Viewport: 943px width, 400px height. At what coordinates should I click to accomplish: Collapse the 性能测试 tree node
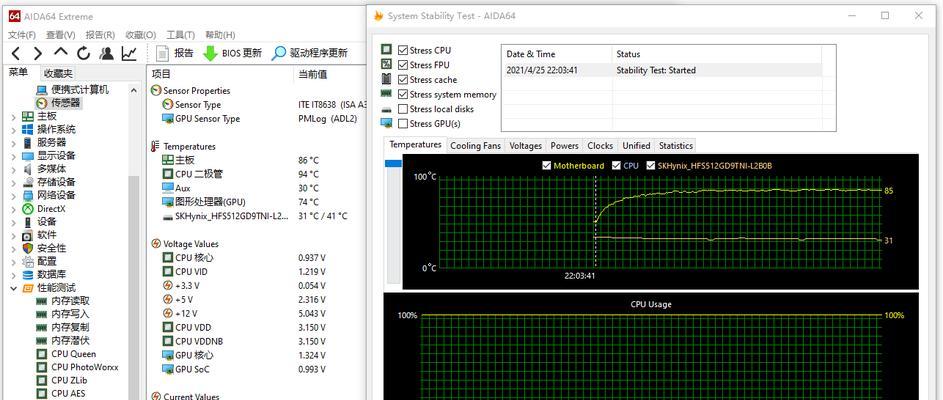coord(13,289)
